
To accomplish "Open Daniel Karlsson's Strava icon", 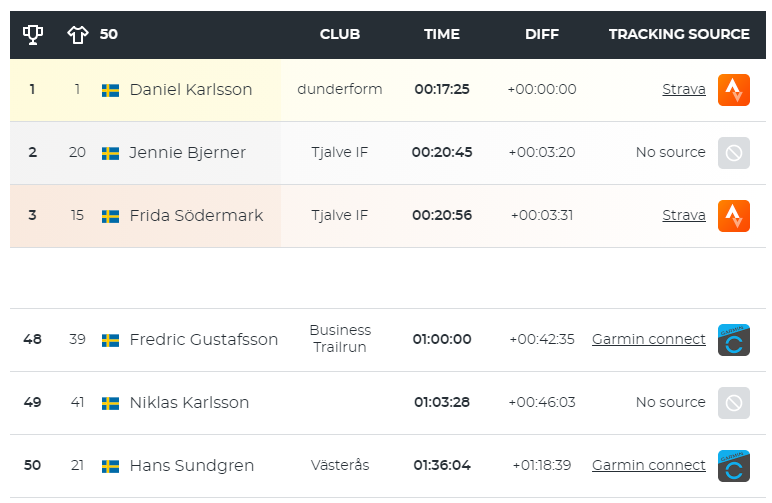I will 734,90.
